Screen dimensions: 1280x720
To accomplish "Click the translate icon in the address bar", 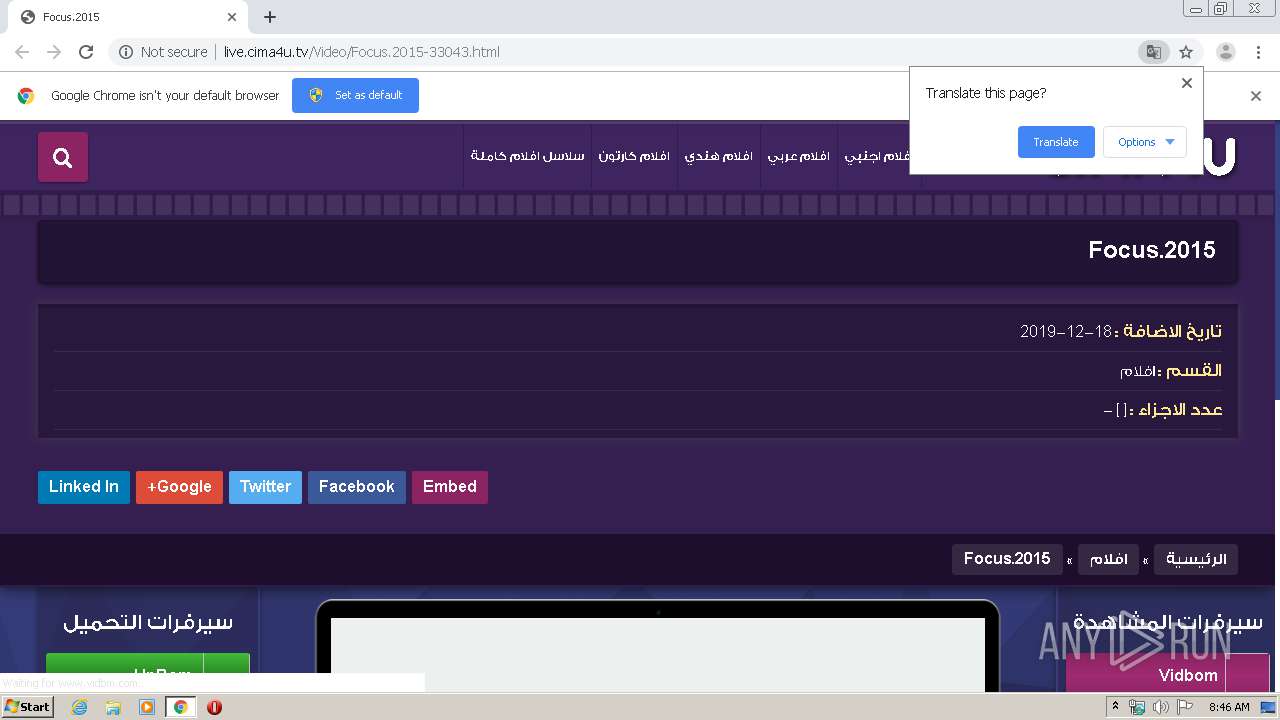I will click(x=1154, y=52).
